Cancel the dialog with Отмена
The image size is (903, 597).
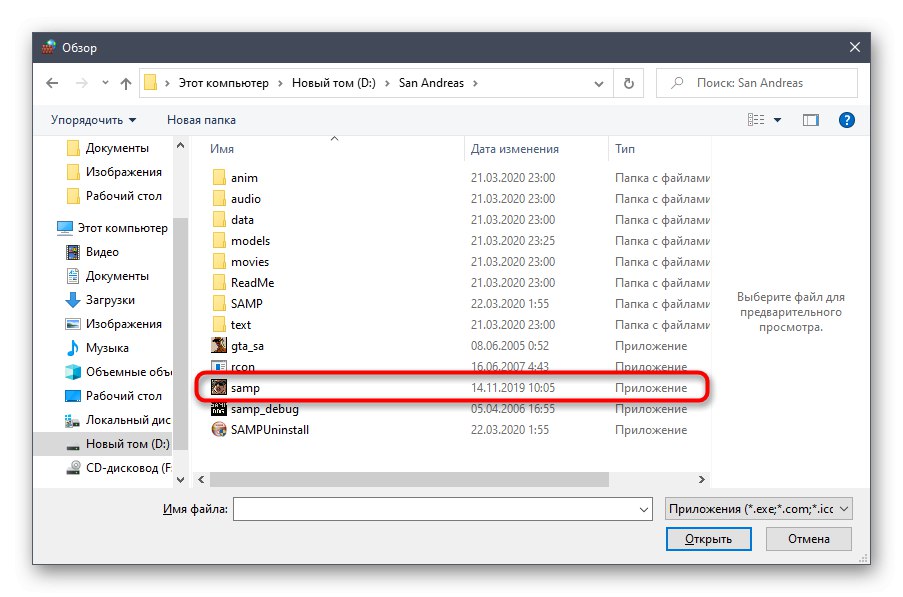(x=808, y=538)
